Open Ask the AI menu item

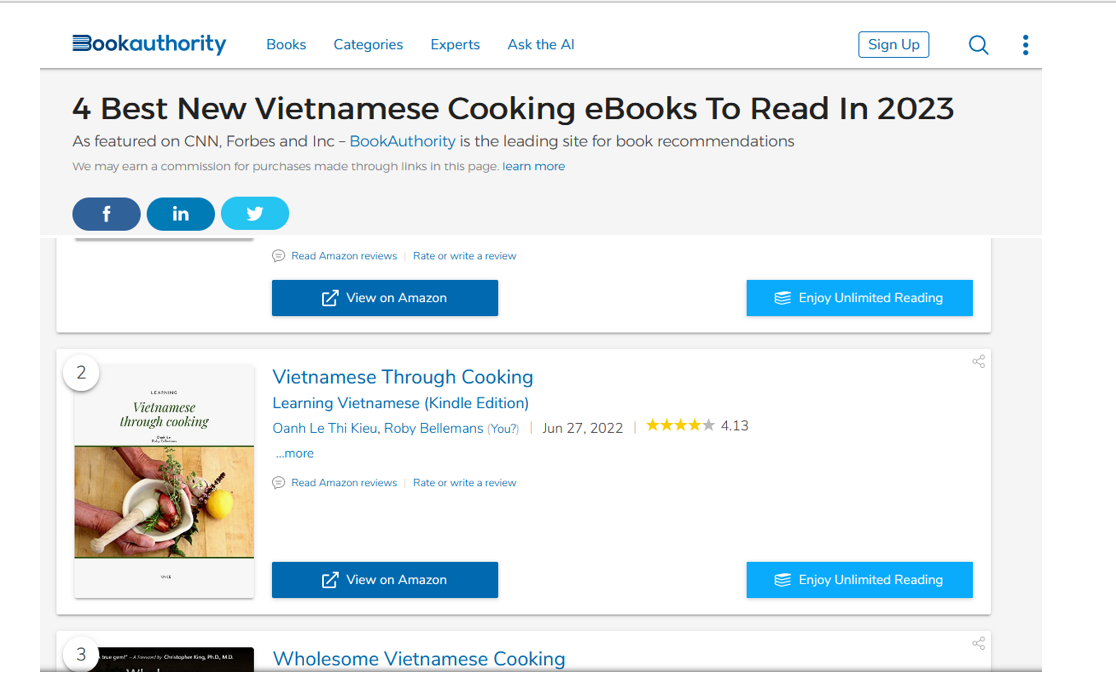coord(541,44)
